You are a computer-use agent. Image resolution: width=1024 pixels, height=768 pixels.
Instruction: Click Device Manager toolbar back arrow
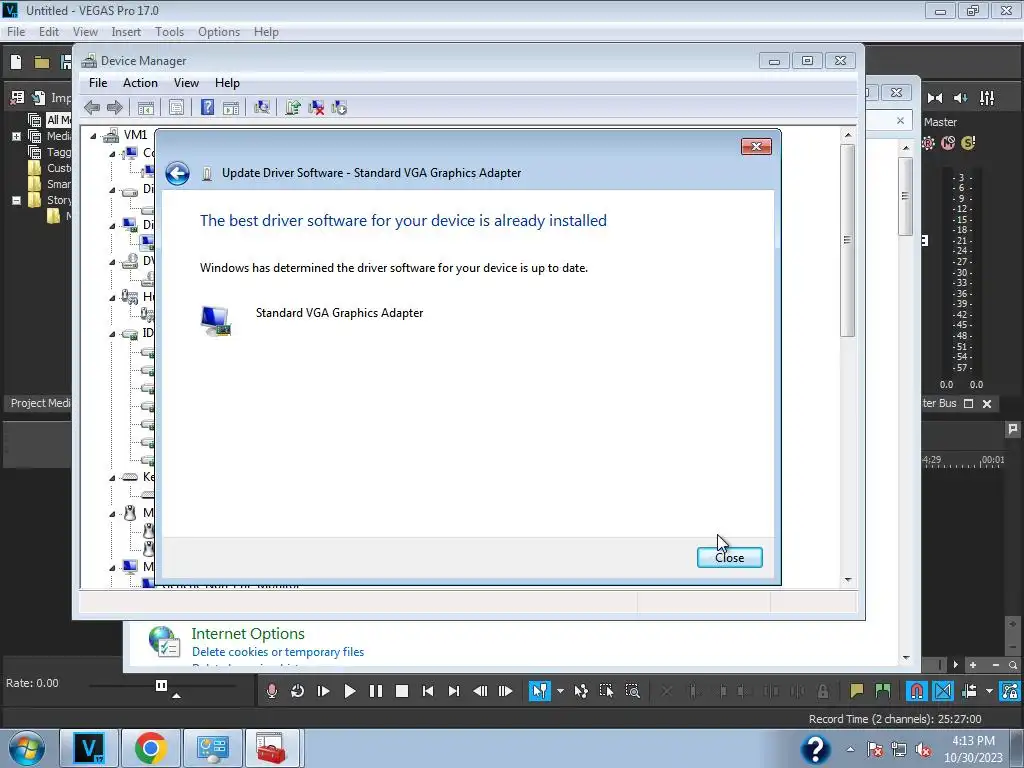click(92, 108)
